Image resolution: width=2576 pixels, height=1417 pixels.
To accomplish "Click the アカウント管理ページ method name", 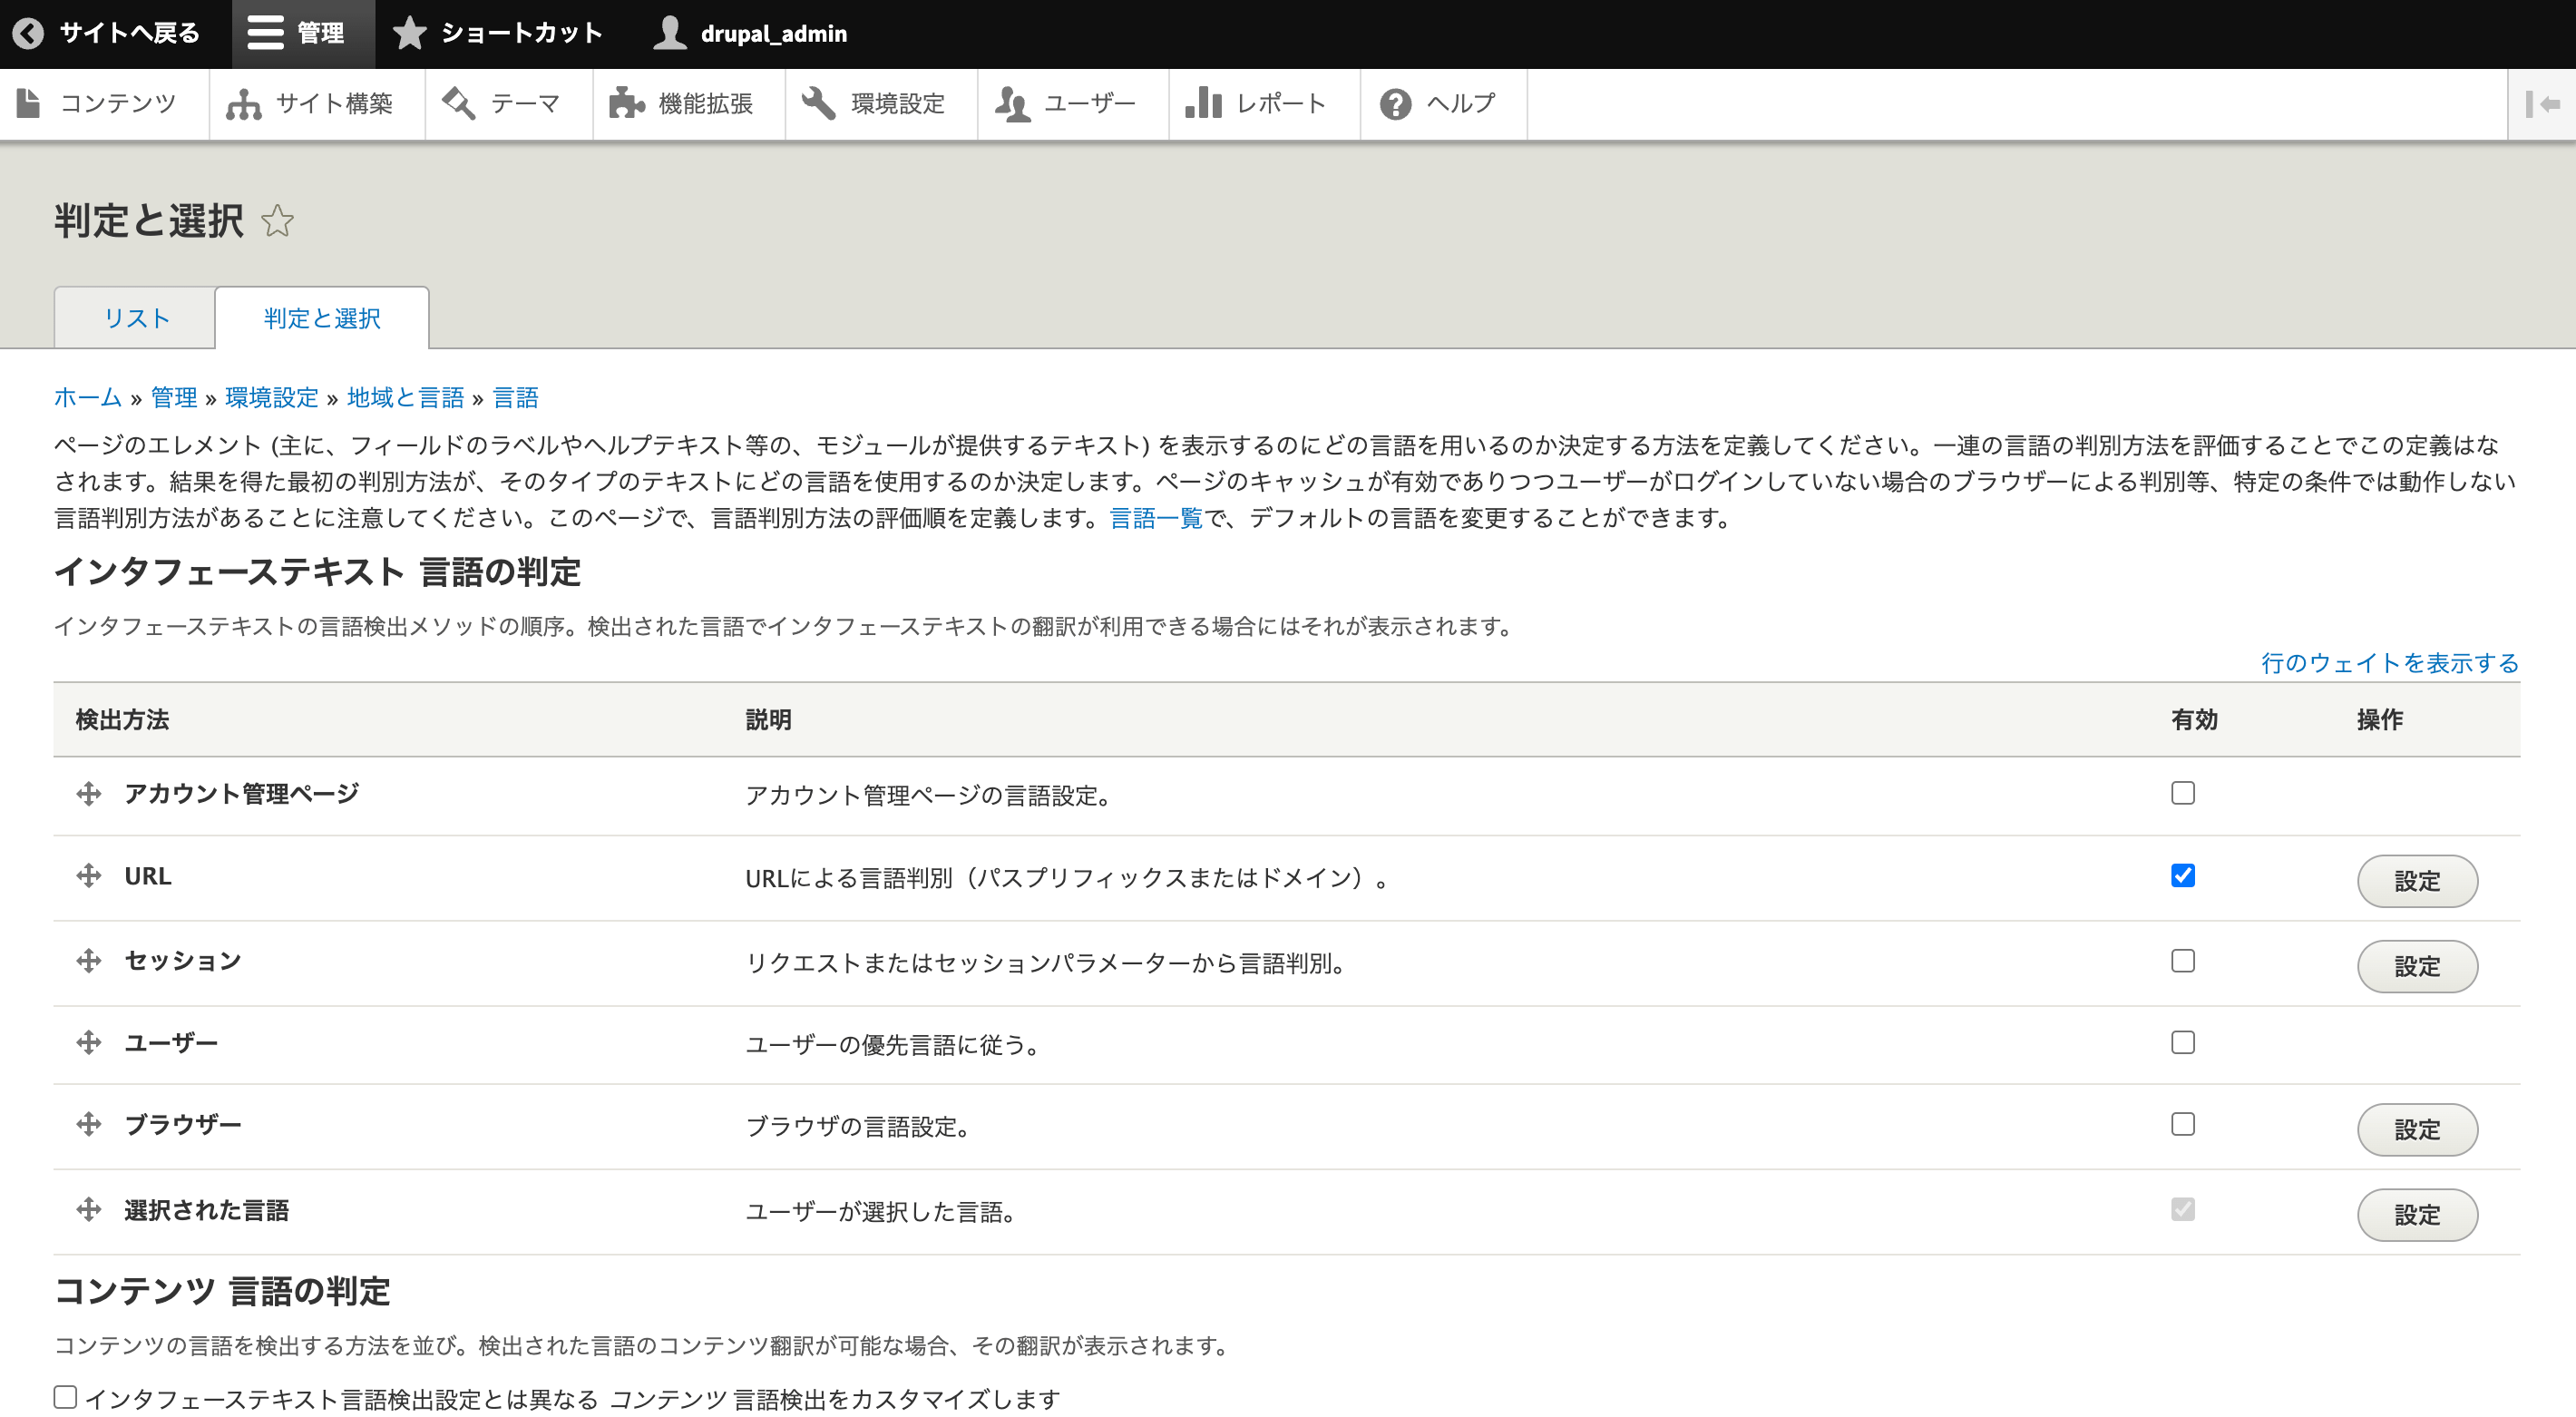I will (242, 794).
